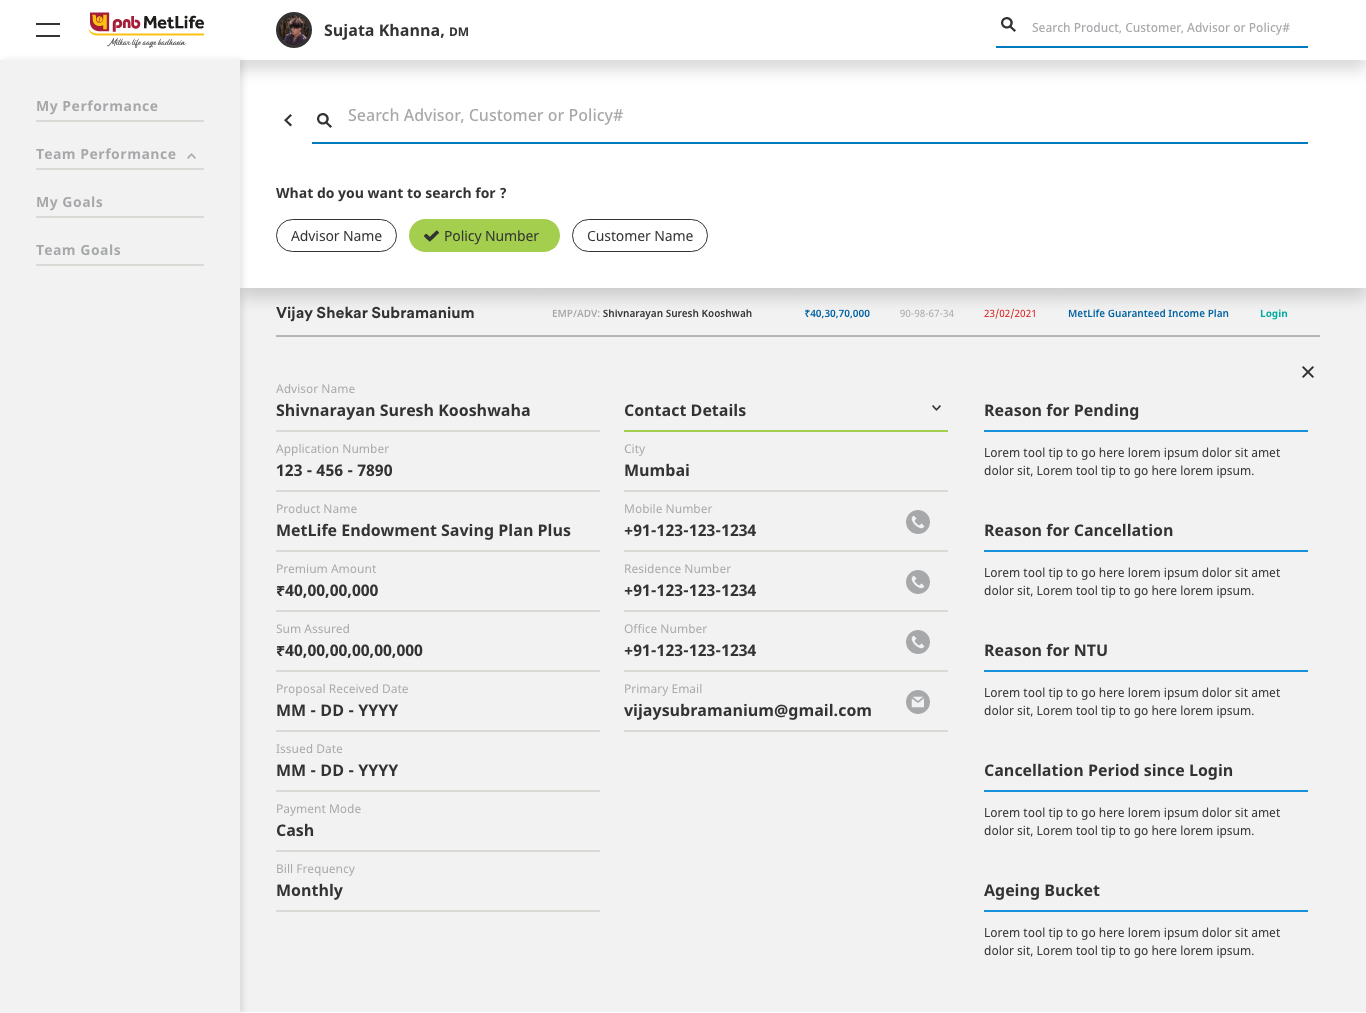The width and height of the screenshot is (1366, 1013).
Task: Click the Reason for NTU heading
Action: coord(1046,651)
